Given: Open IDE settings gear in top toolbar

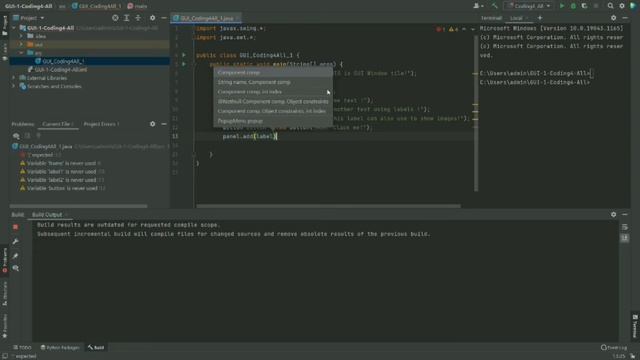Looking at the screenshot, I should (622, 6).
